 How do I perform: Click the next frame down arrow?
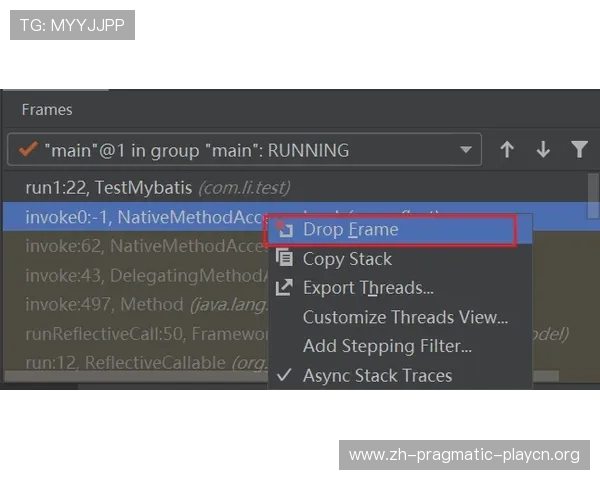[x=543, y=150]
